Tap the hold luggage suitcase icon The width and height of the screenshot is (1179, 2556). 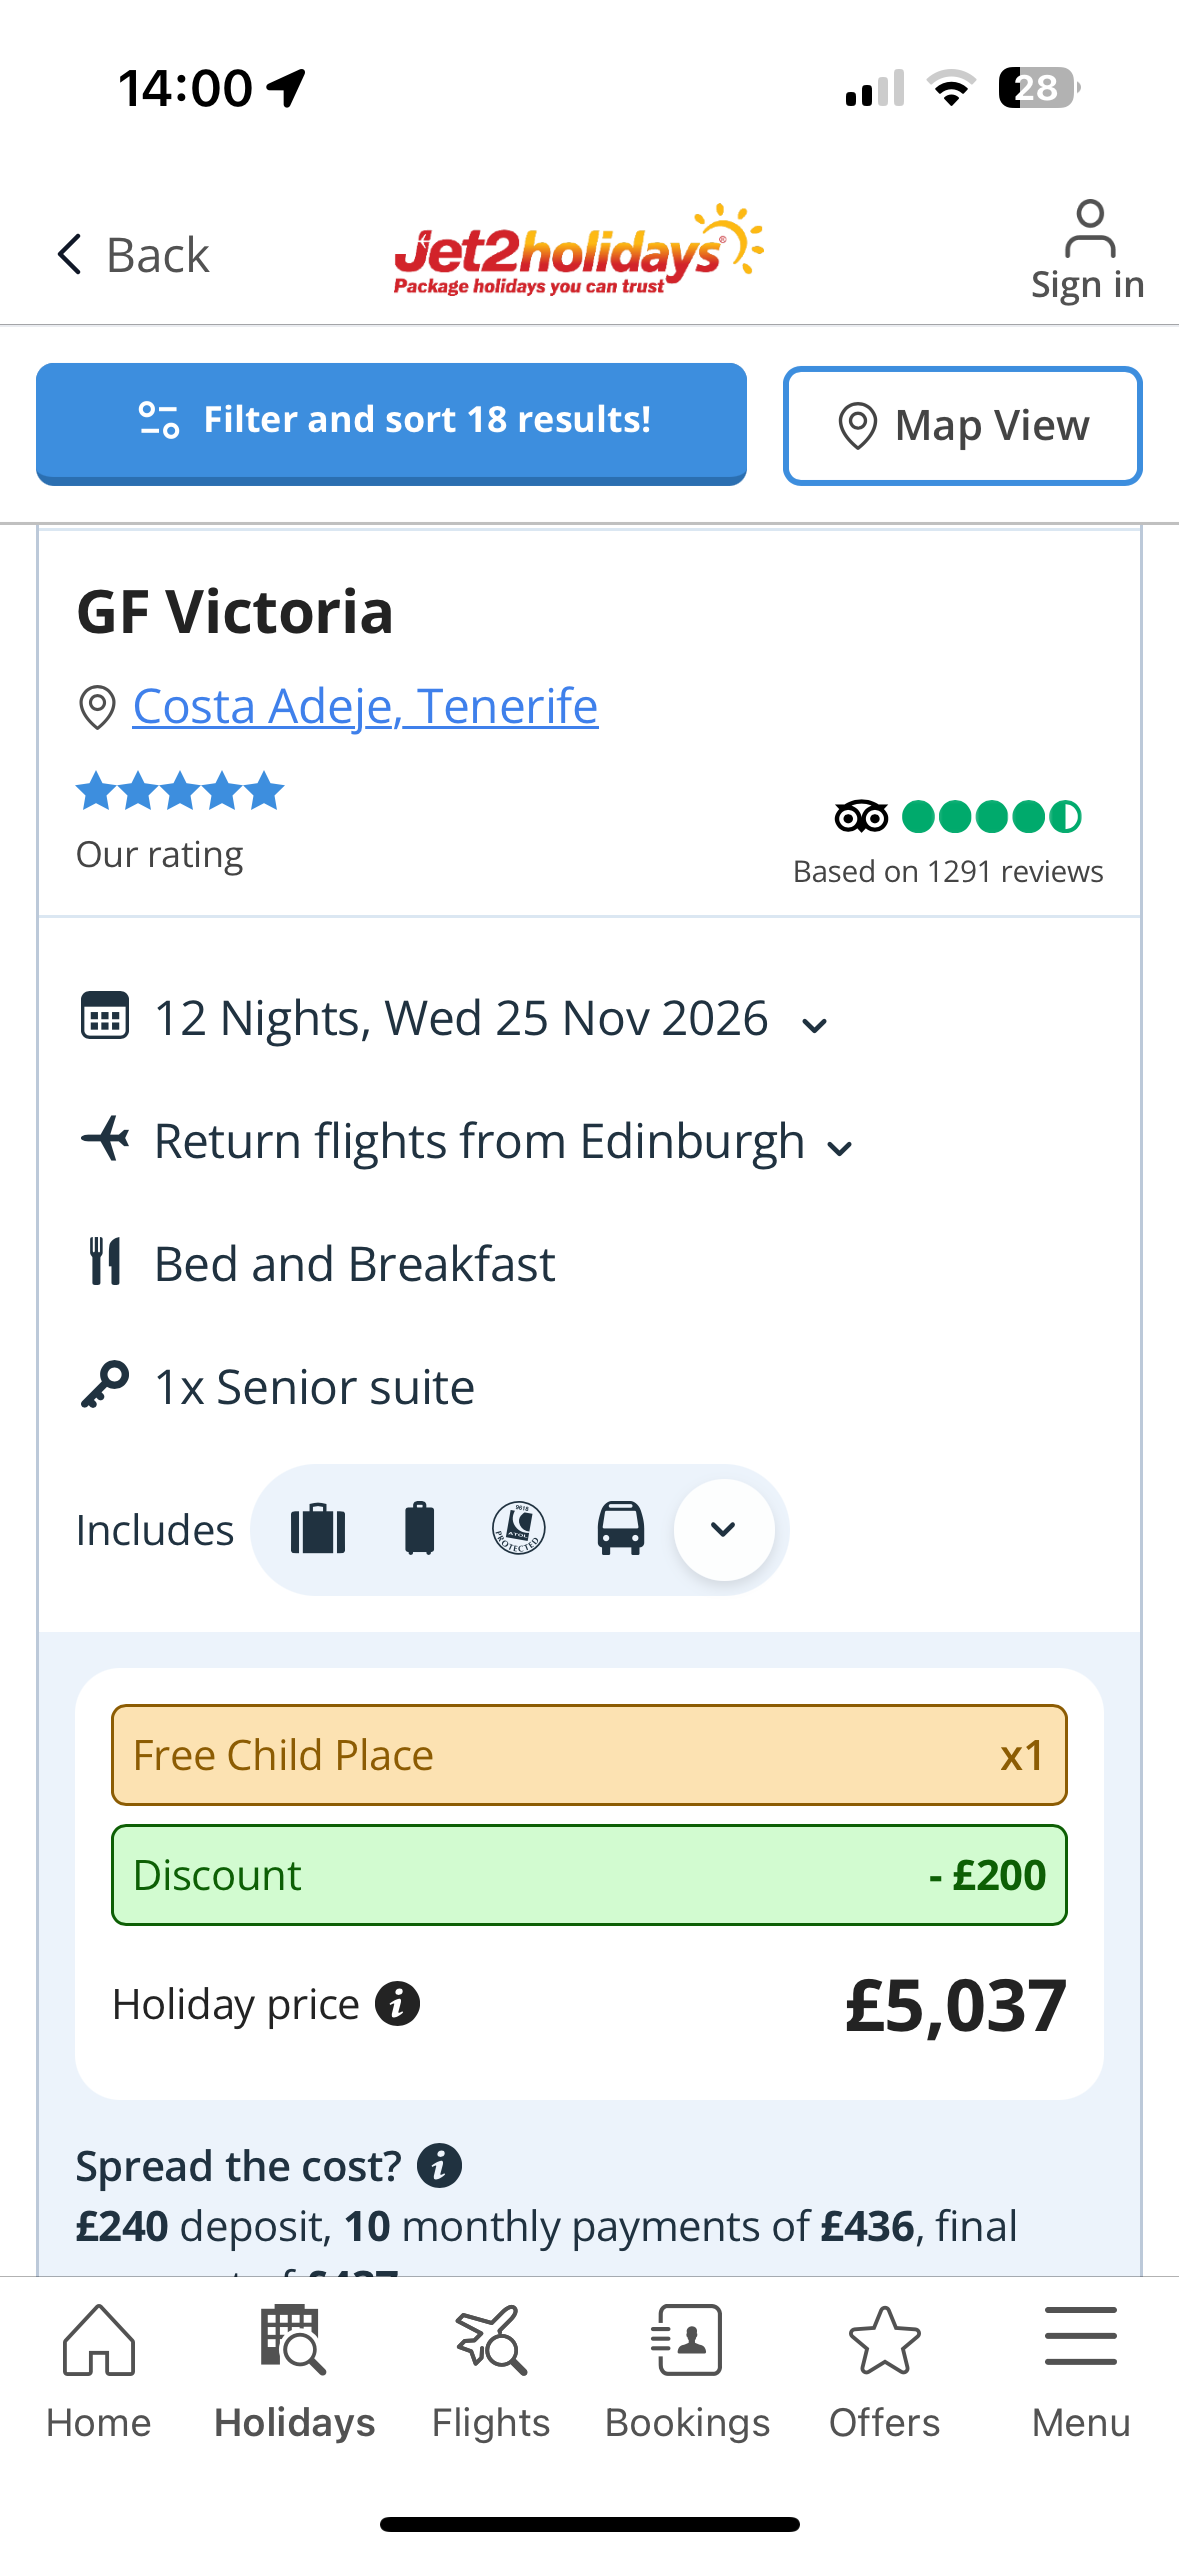318,1529
